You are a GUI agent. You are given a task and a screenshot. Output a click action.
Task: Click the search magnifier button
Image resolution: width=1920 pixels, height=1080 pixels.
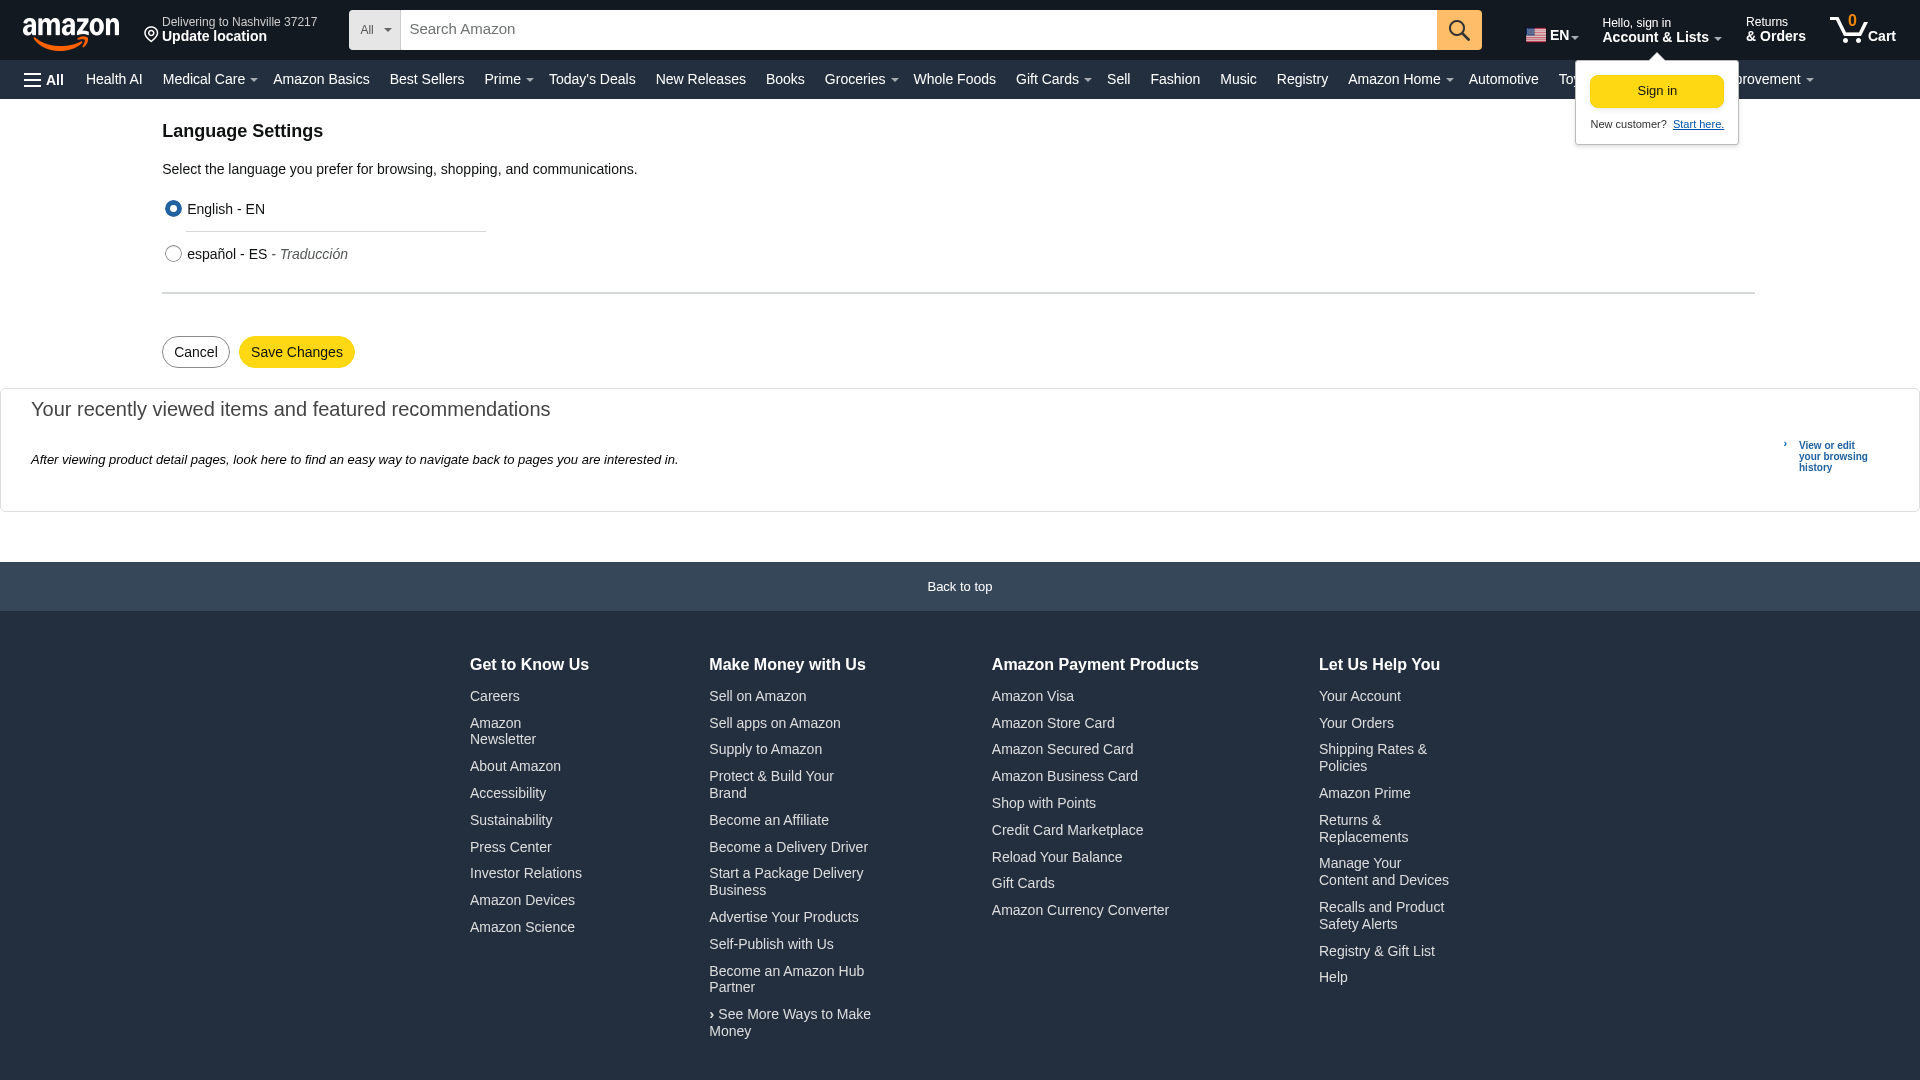(x=1459, y=30)
